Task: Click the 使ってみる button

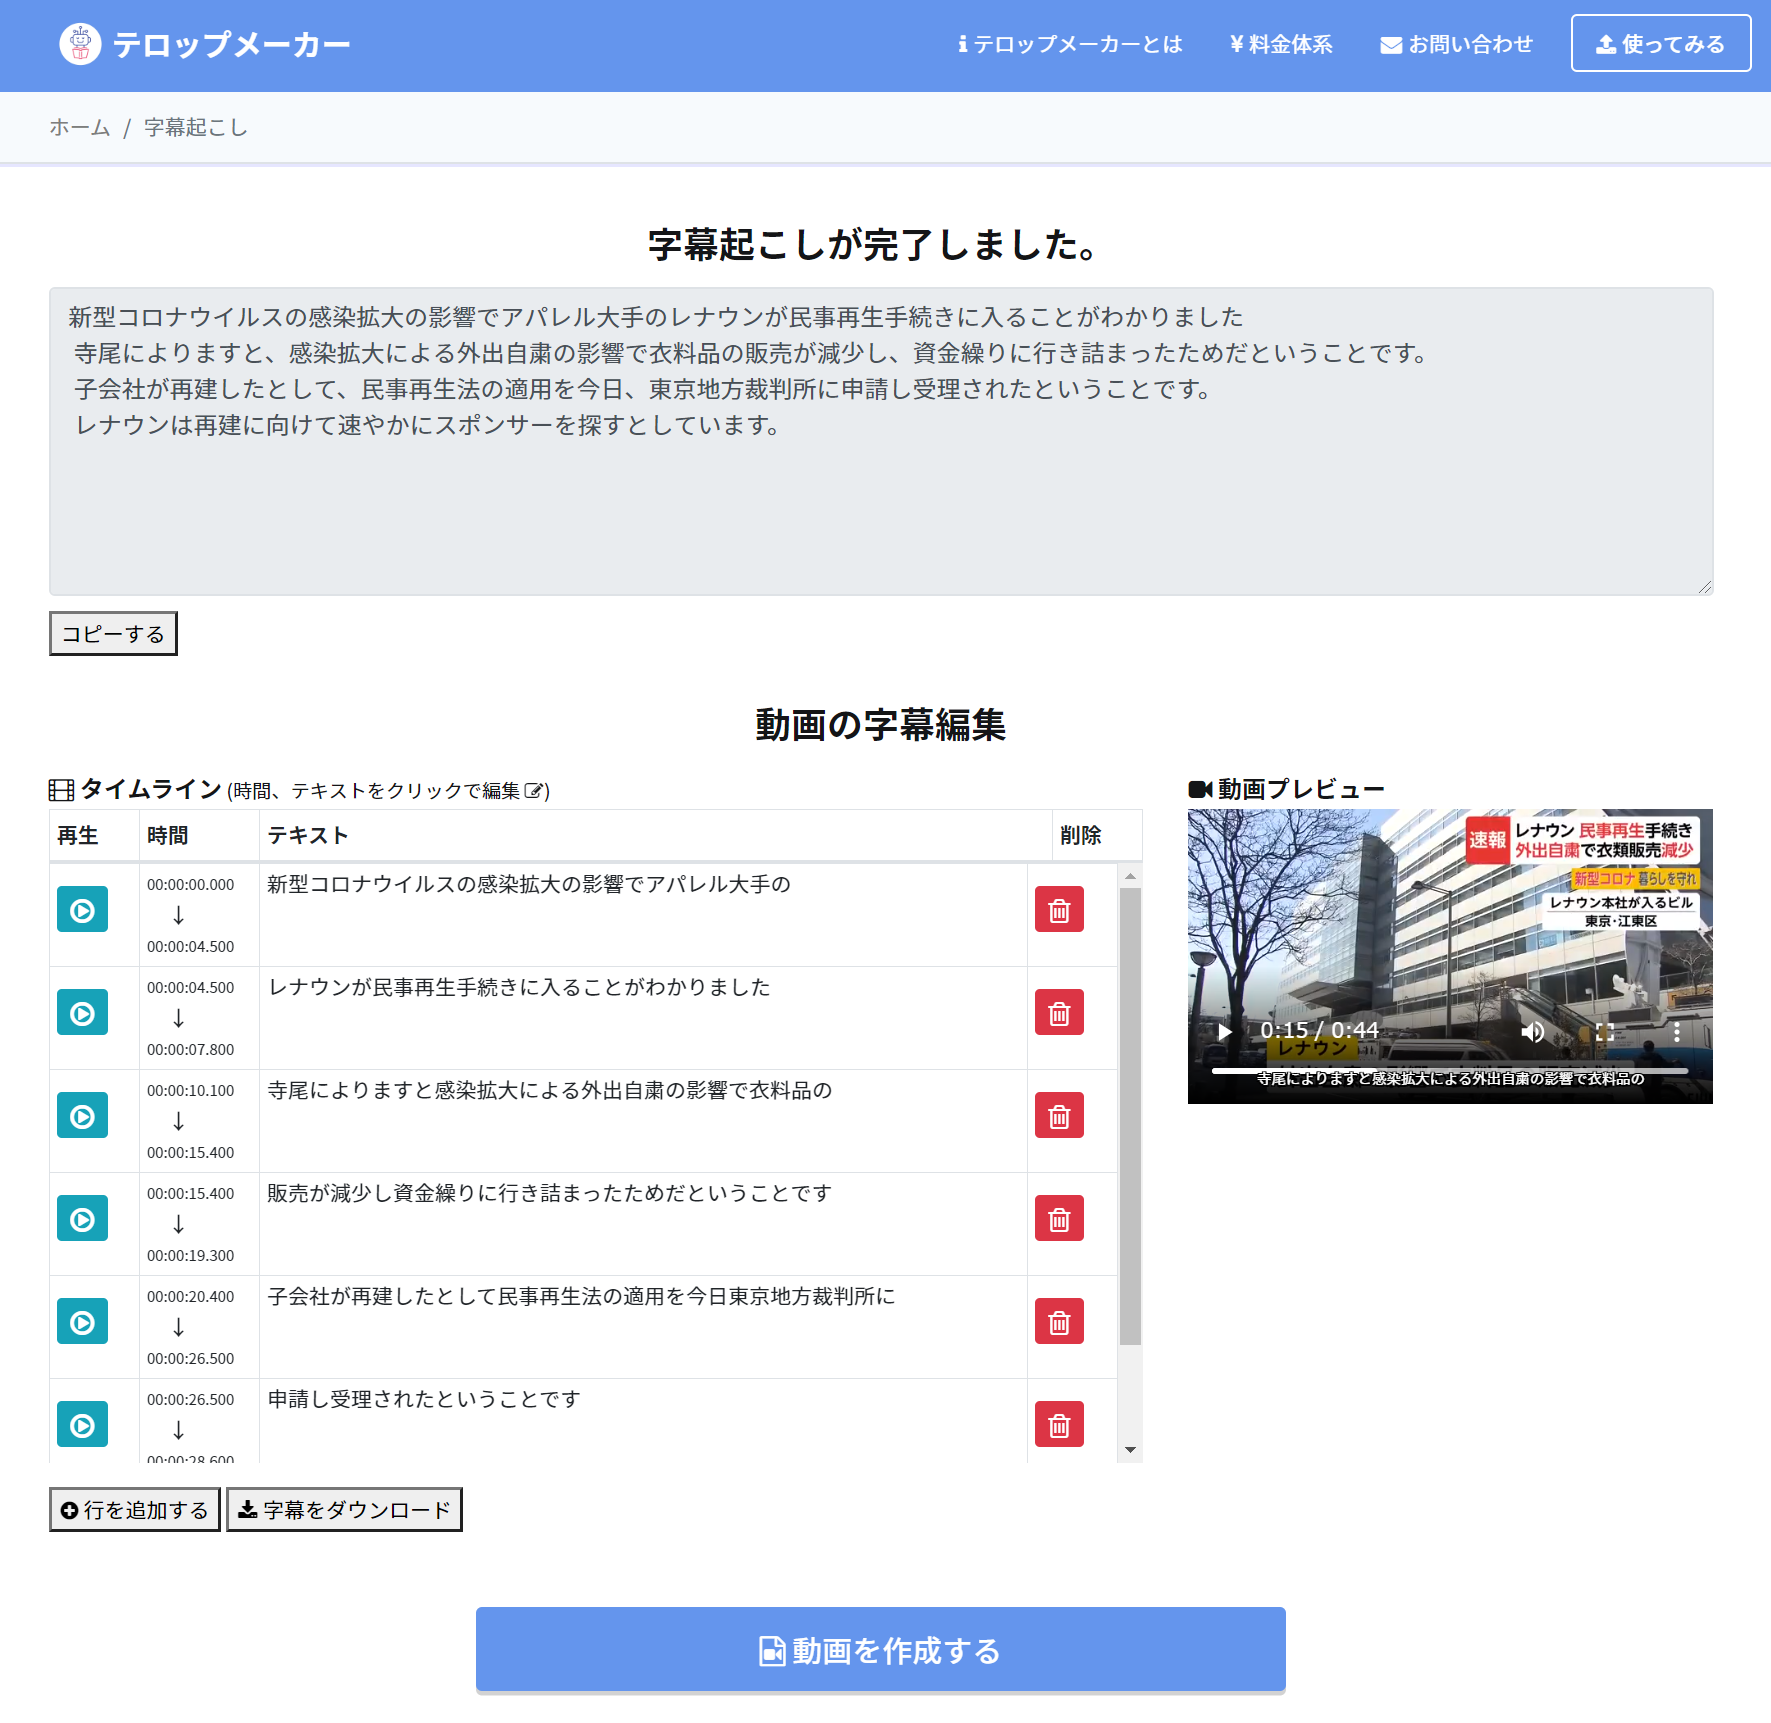Action: 1661,43
